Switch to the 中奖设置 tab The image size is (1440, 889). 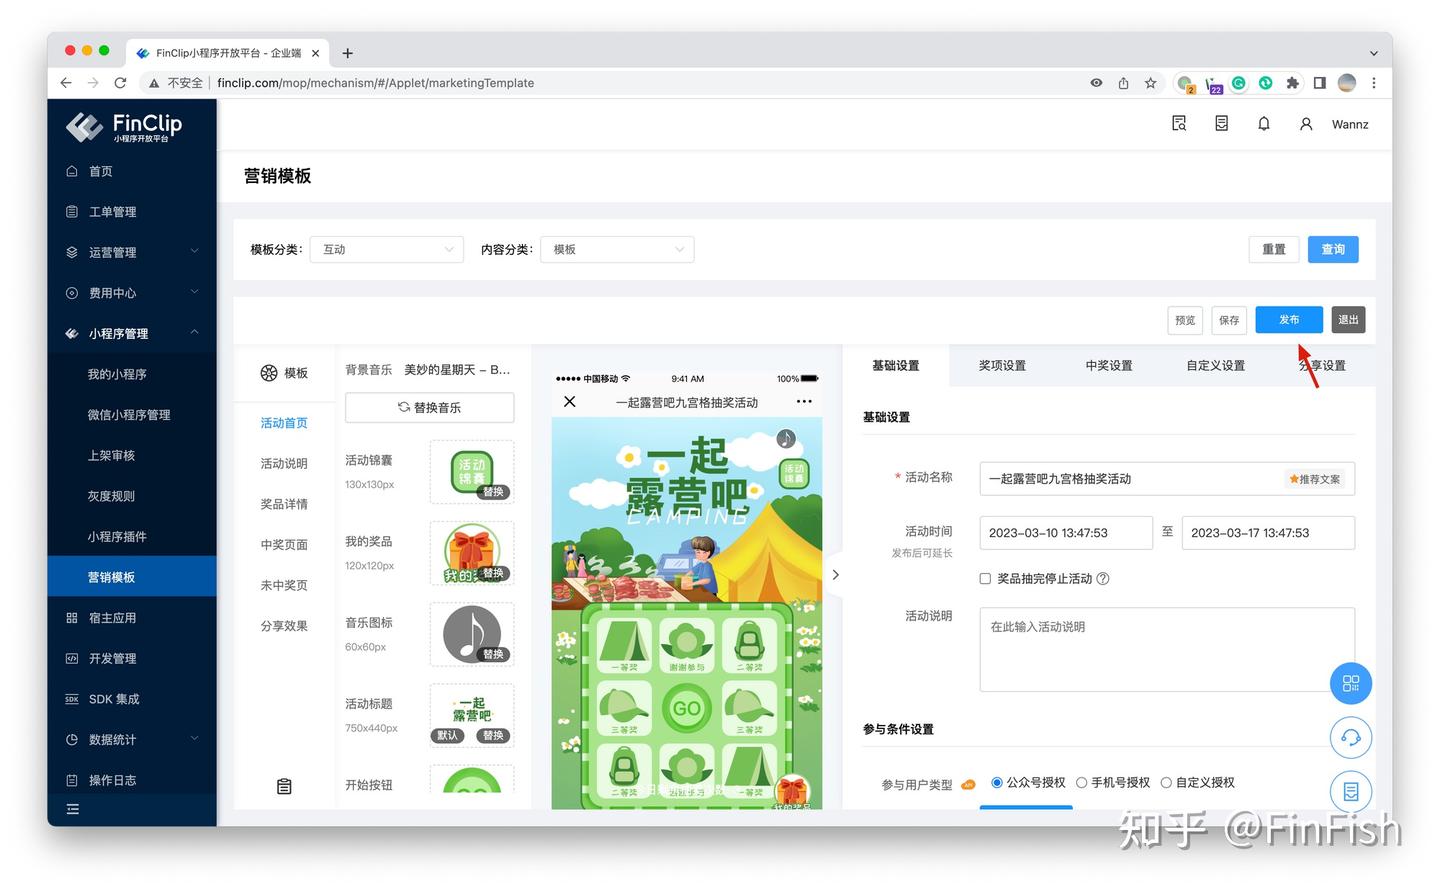[1109, 366]
